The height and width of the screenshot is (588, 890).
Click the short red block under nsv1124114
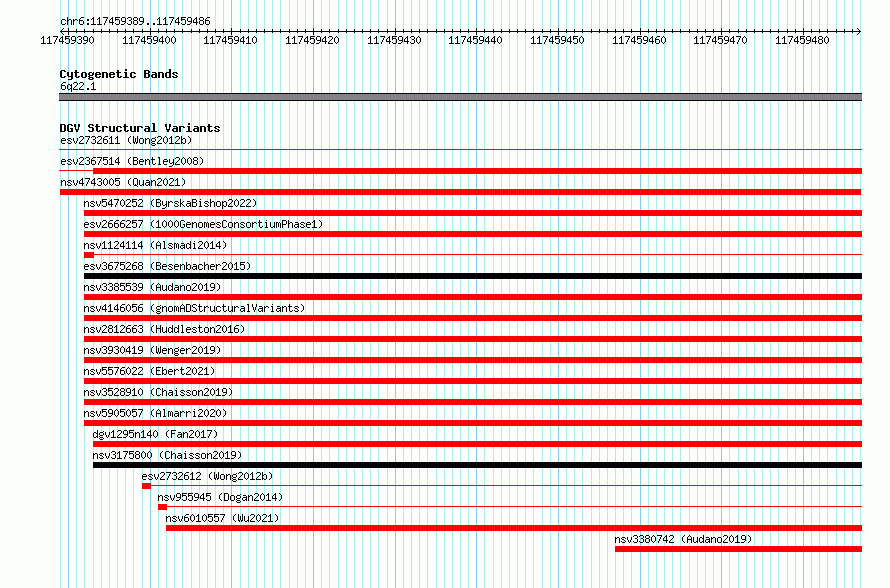[89, 255]
